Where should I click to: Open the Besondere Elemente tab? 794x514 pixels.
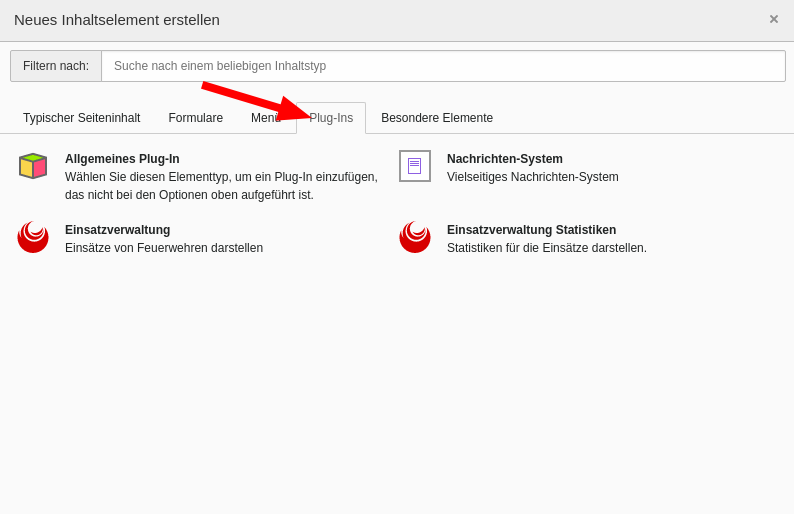point(437,118)
